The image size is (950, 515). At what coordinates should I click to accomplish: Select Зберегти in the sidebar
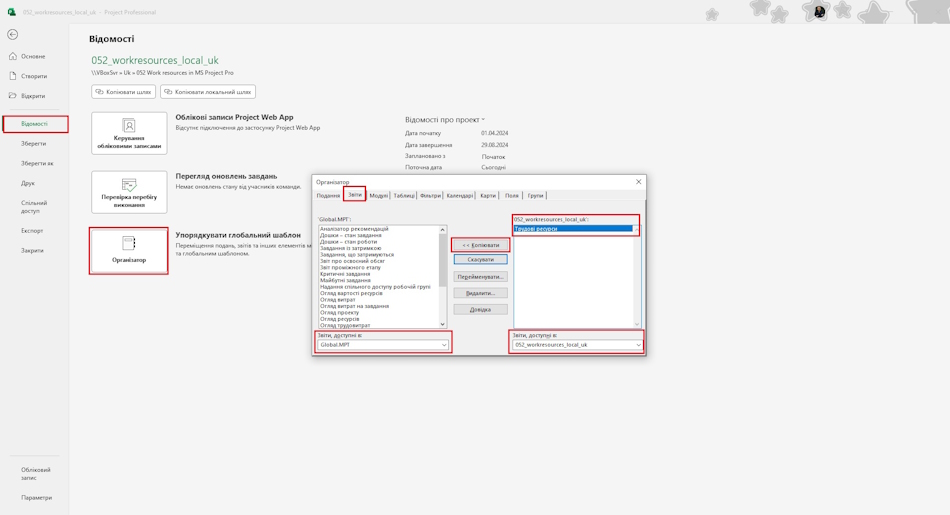[x=33, y=144]
